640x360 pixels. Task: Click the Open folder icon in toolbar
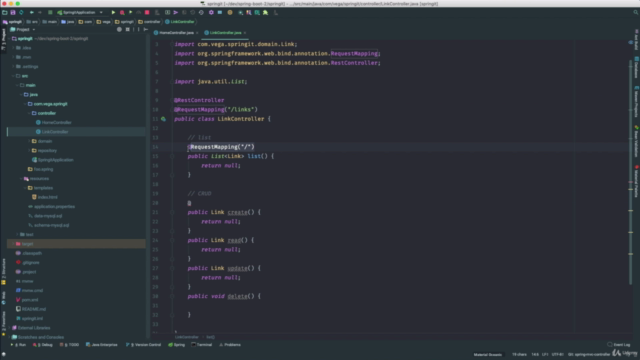[4, 13]
